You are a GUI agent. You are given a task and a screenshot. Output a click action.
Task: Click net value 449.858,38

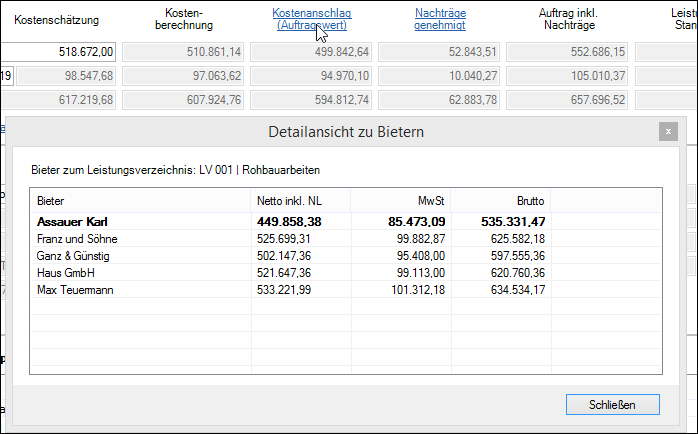[x=289, y=222]
